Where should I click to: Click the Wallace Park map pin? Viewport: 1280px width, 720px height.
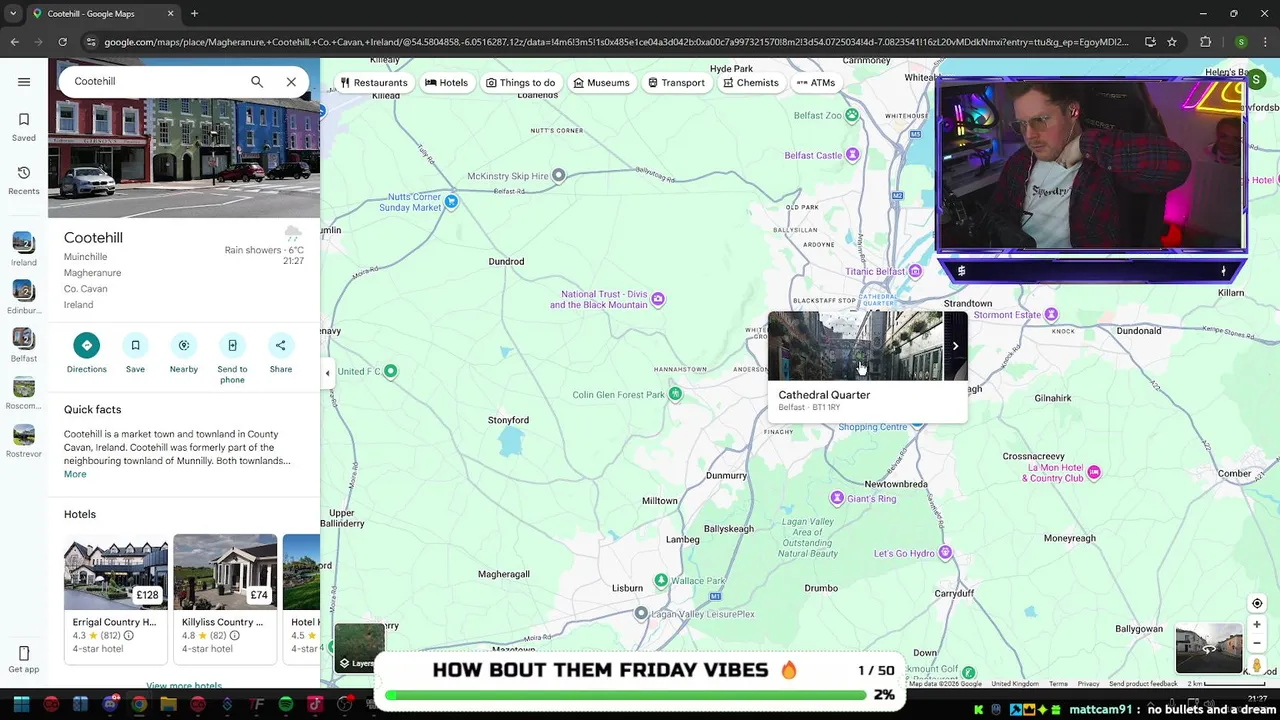[661, 580]
